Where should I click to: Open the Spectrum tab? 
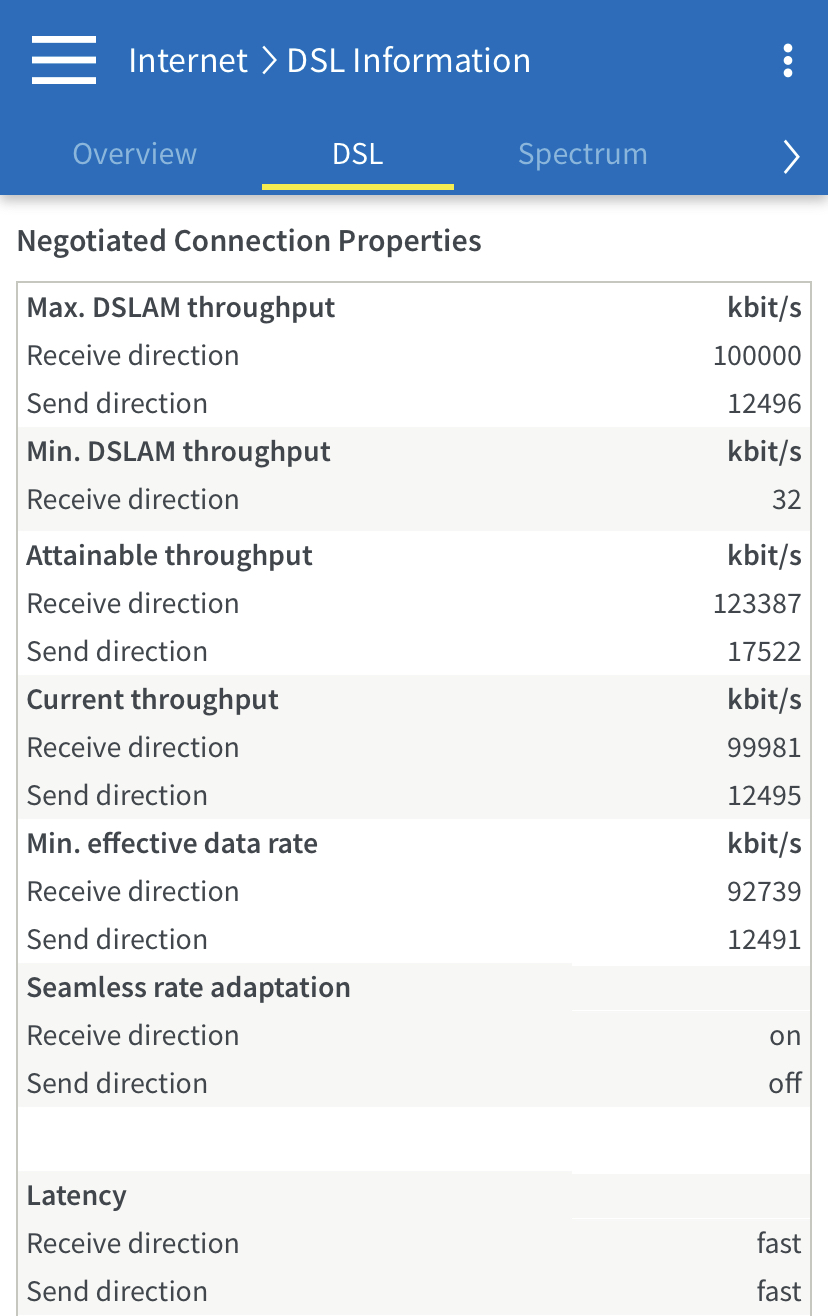583,154
